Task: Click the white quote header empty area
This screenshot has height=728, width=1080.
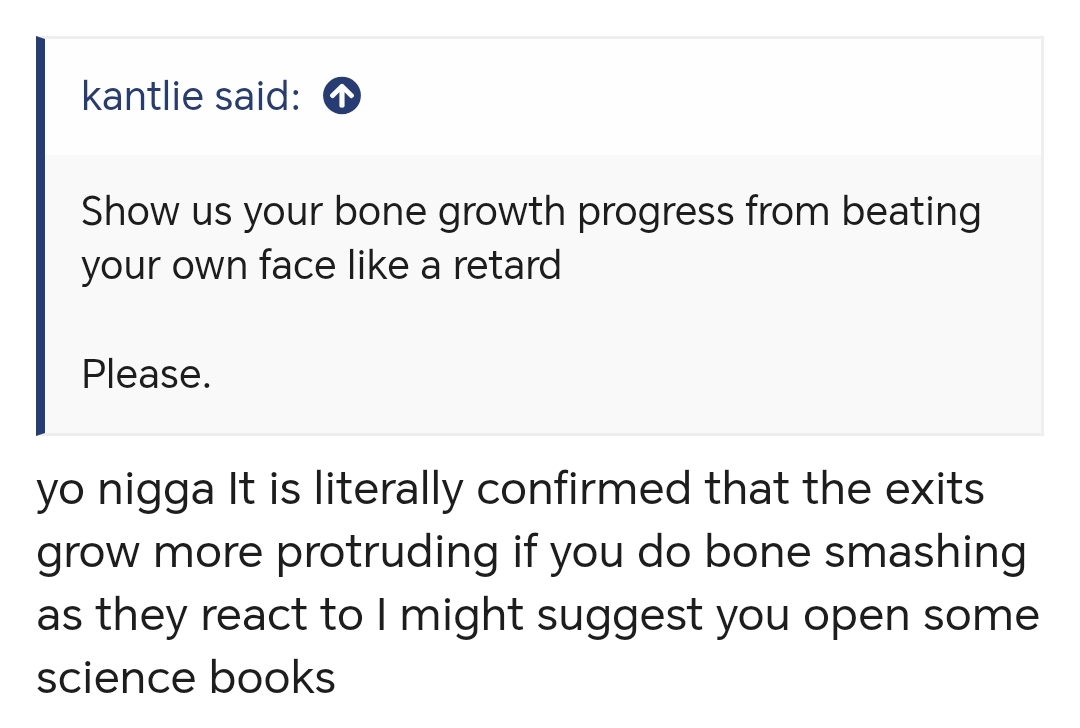Action: (x=689, y=96)
